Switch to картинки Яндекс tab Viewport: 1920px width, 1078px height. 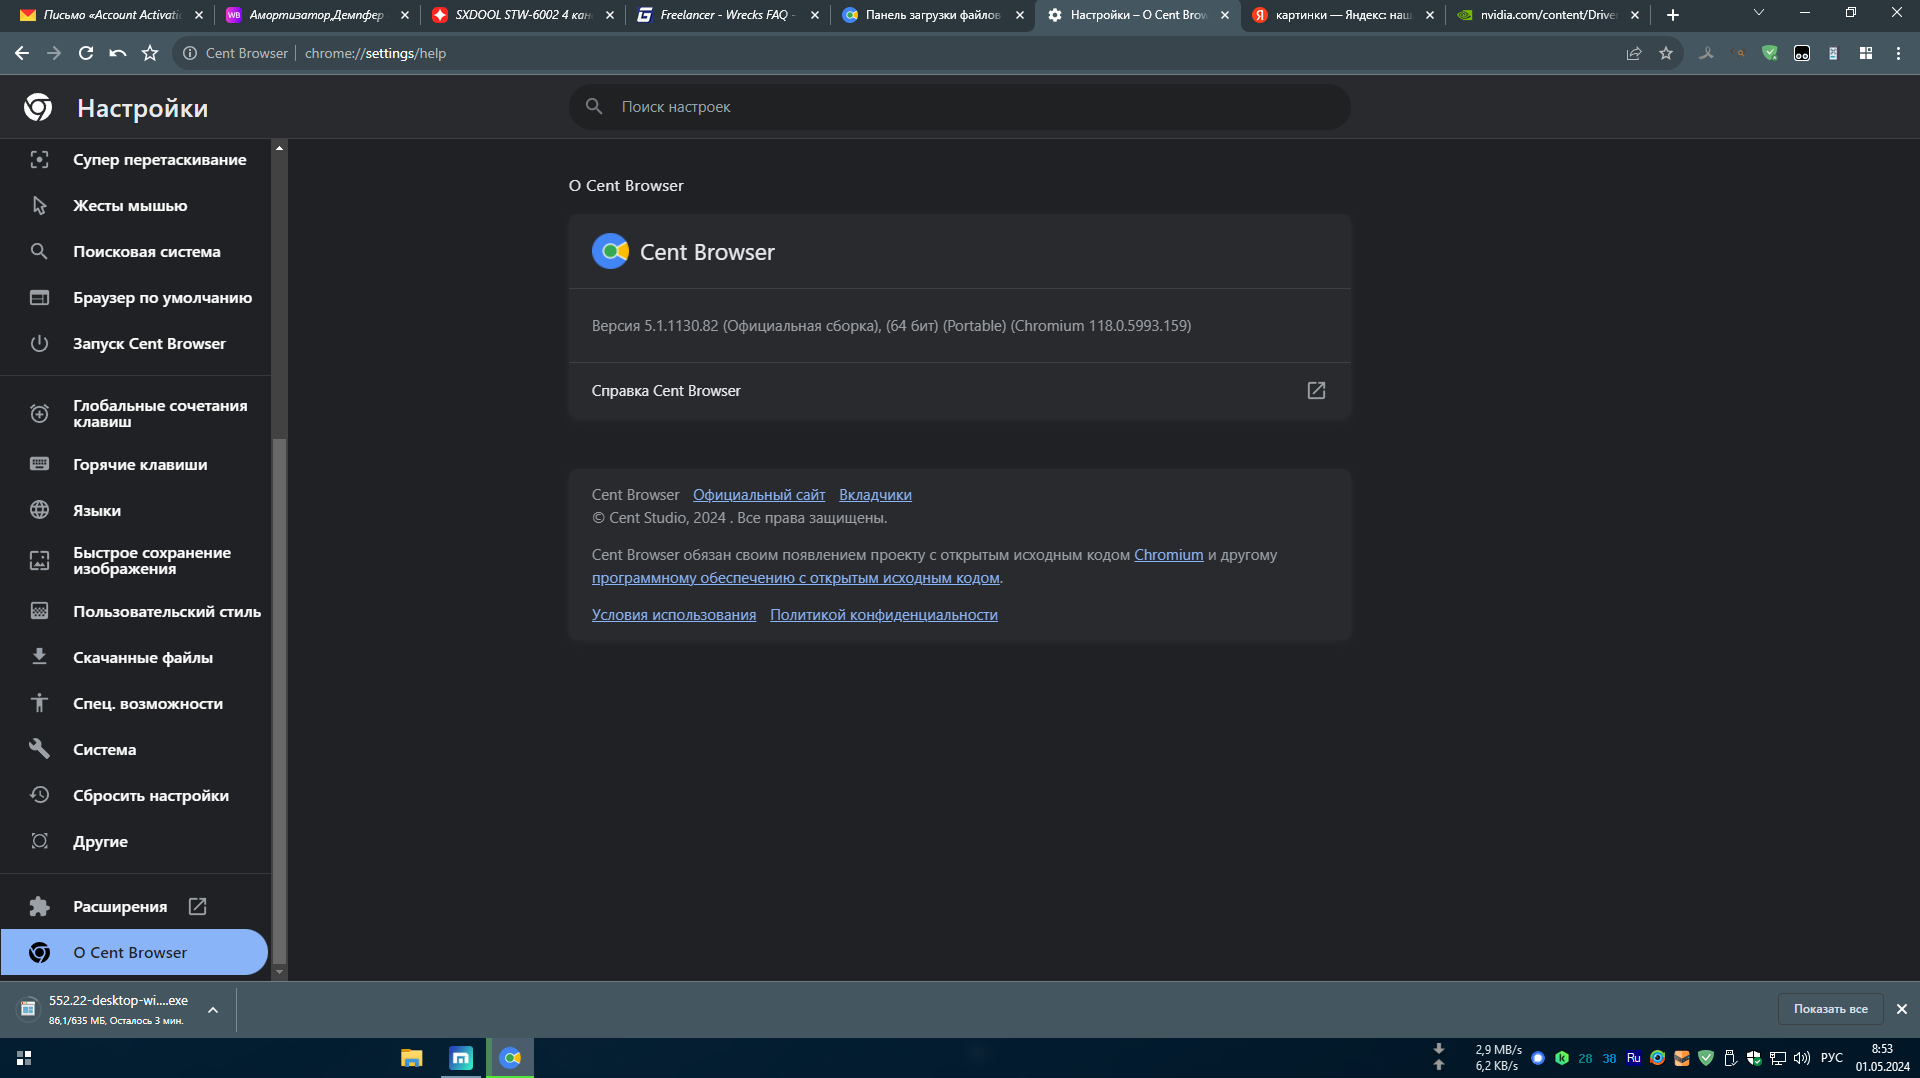tap(1340, 15)
